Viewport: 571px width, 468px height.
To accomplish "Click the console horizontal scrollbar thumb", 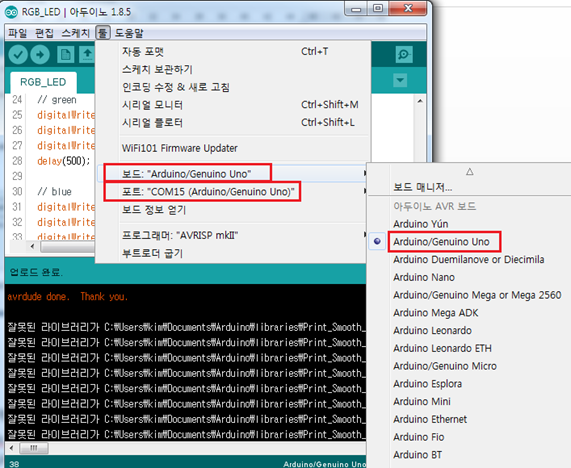I will pyautogui.click(x=34, y=448).
